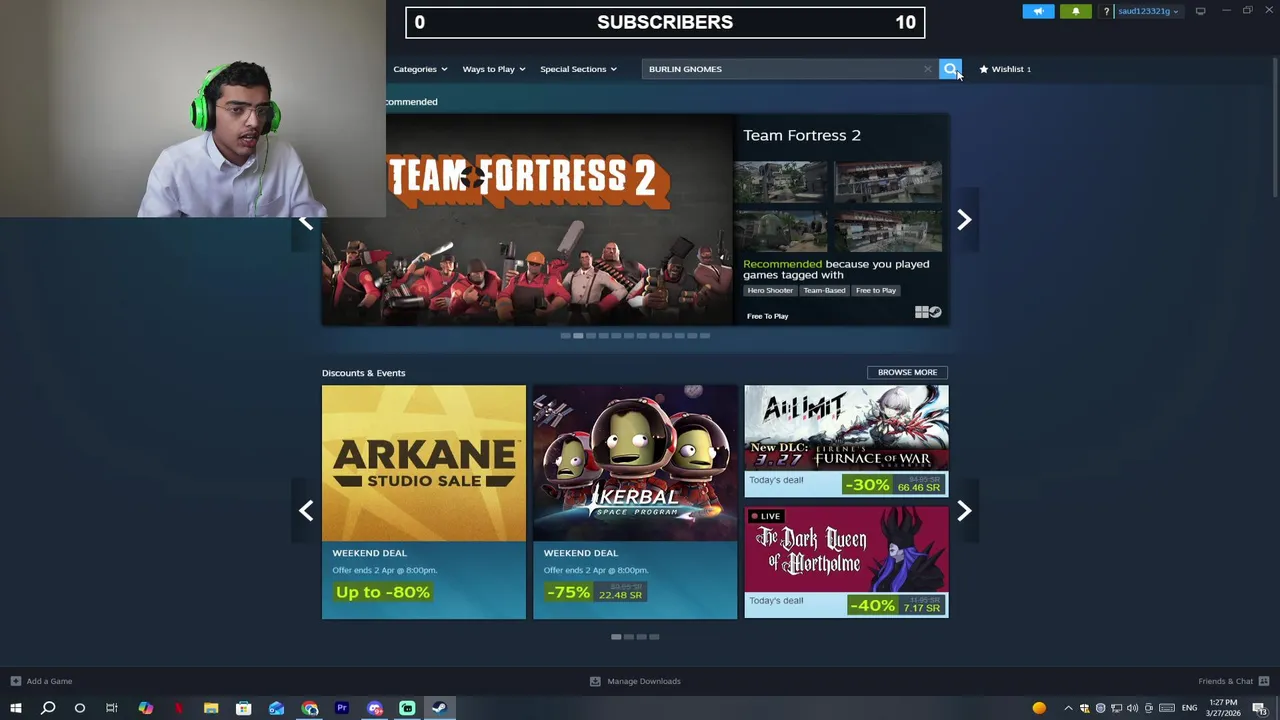Open Windows taskbar search

point(48,708)
